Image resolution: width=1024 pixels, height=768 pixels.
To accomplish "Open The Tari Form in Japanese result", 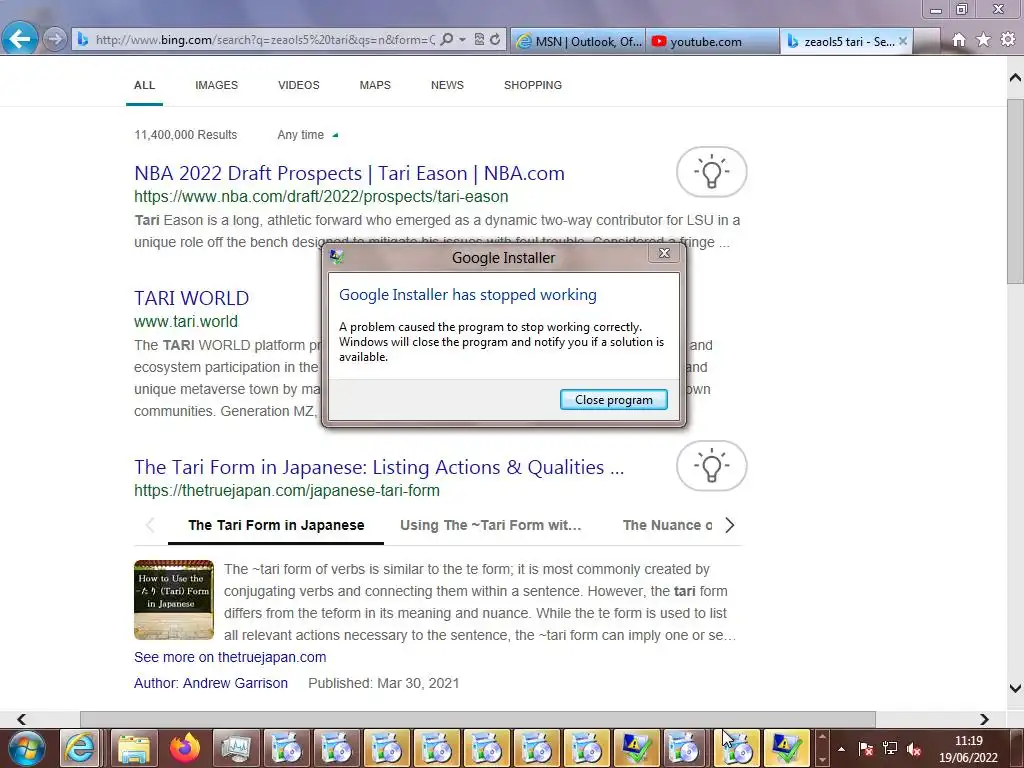I will 379,468.
